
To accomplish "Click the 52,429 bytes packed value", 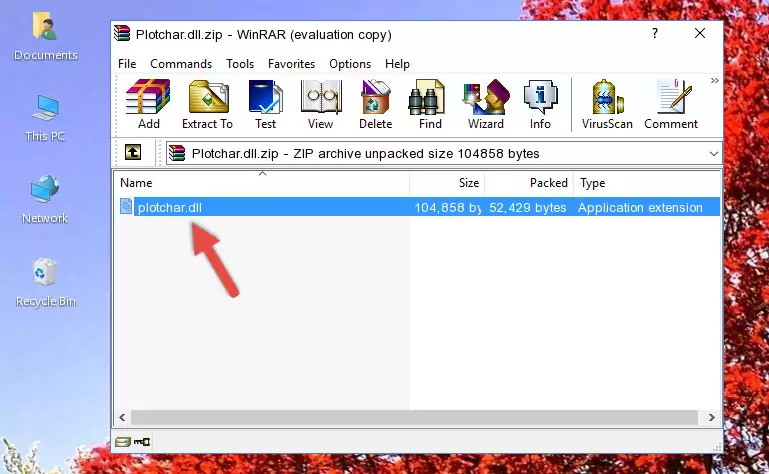I will (528, 208).
